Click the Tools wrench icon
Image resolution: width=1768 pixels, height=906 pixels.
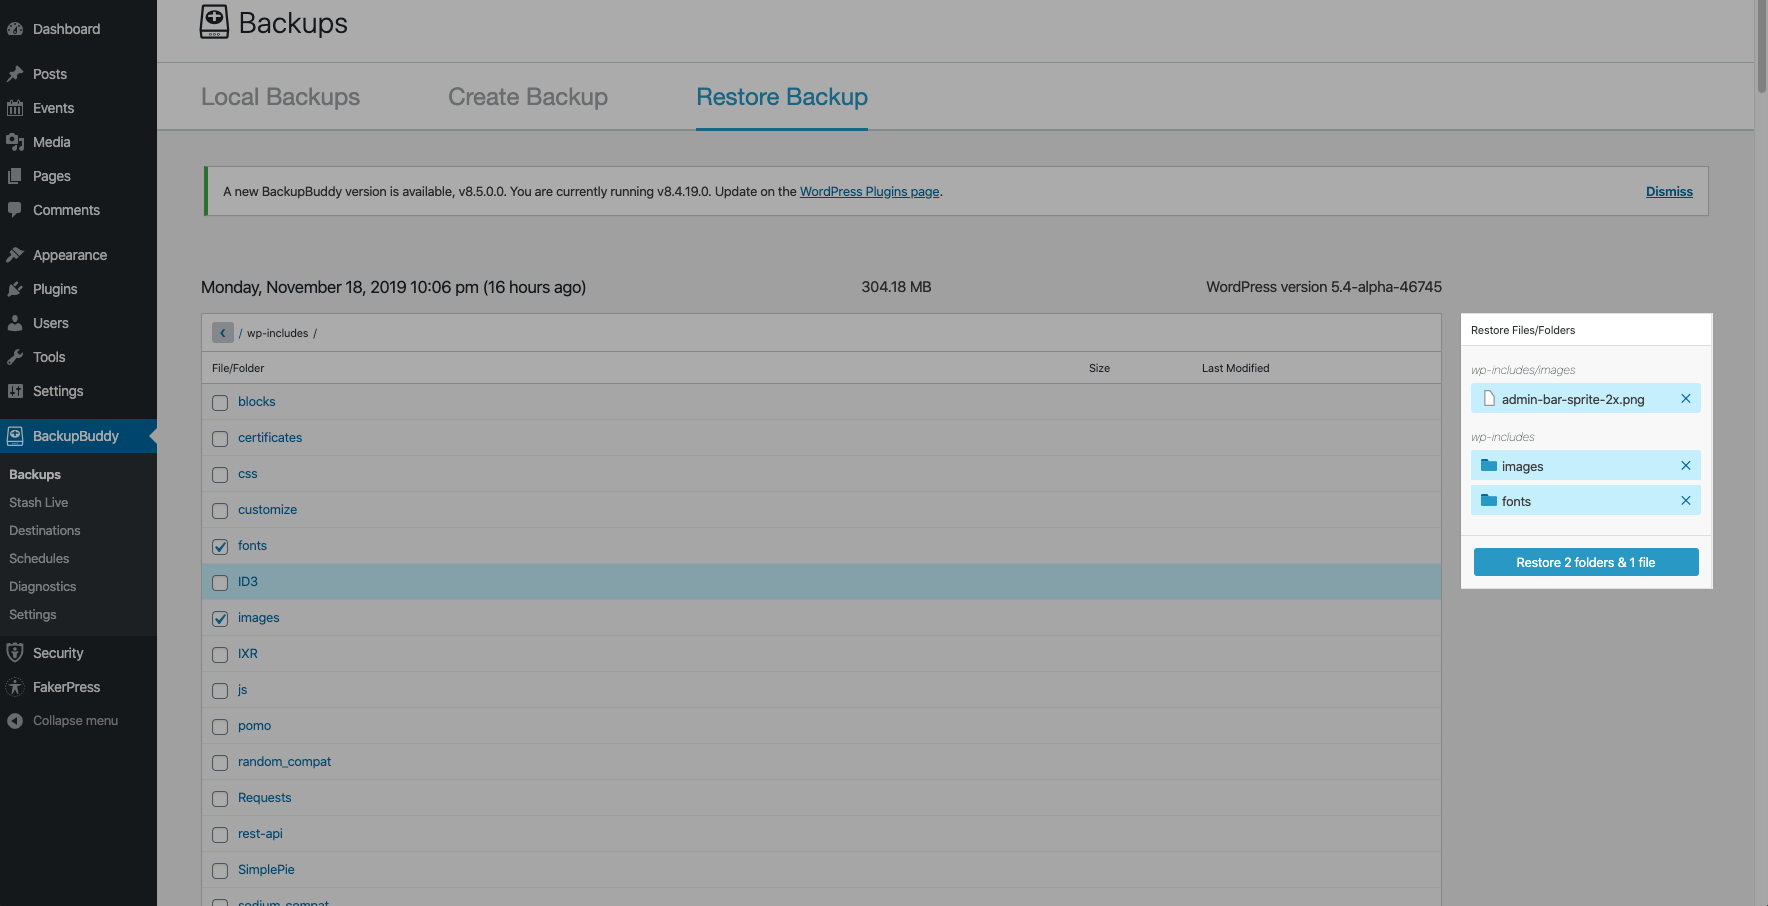[15, 357]
